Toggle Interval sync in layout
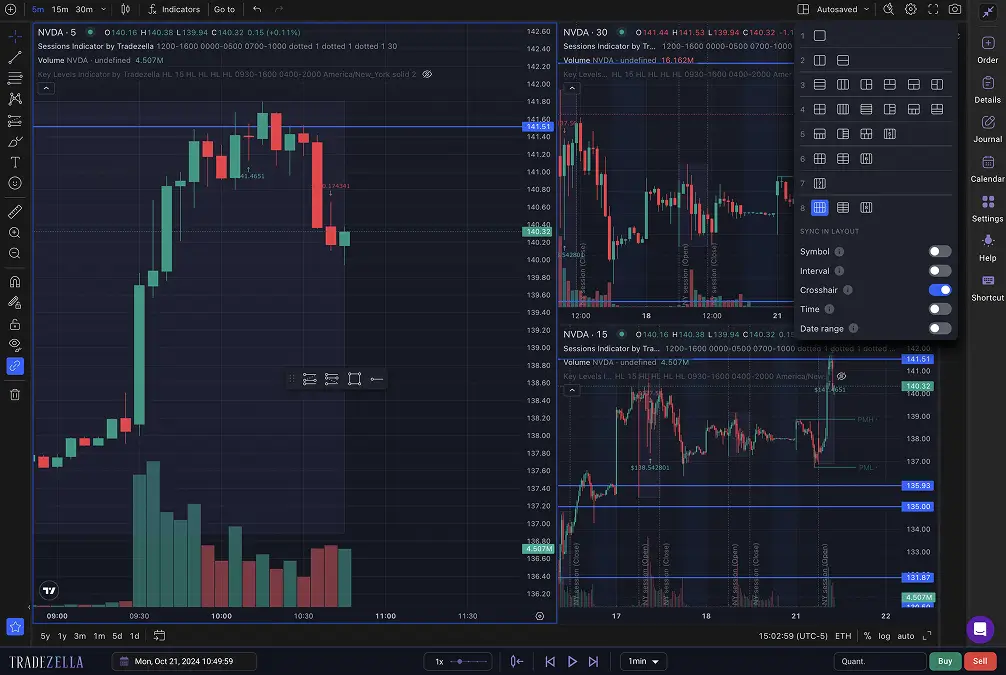Image resolution: width=1006 pixels, height=675 pixels. [x=940, y=271]
